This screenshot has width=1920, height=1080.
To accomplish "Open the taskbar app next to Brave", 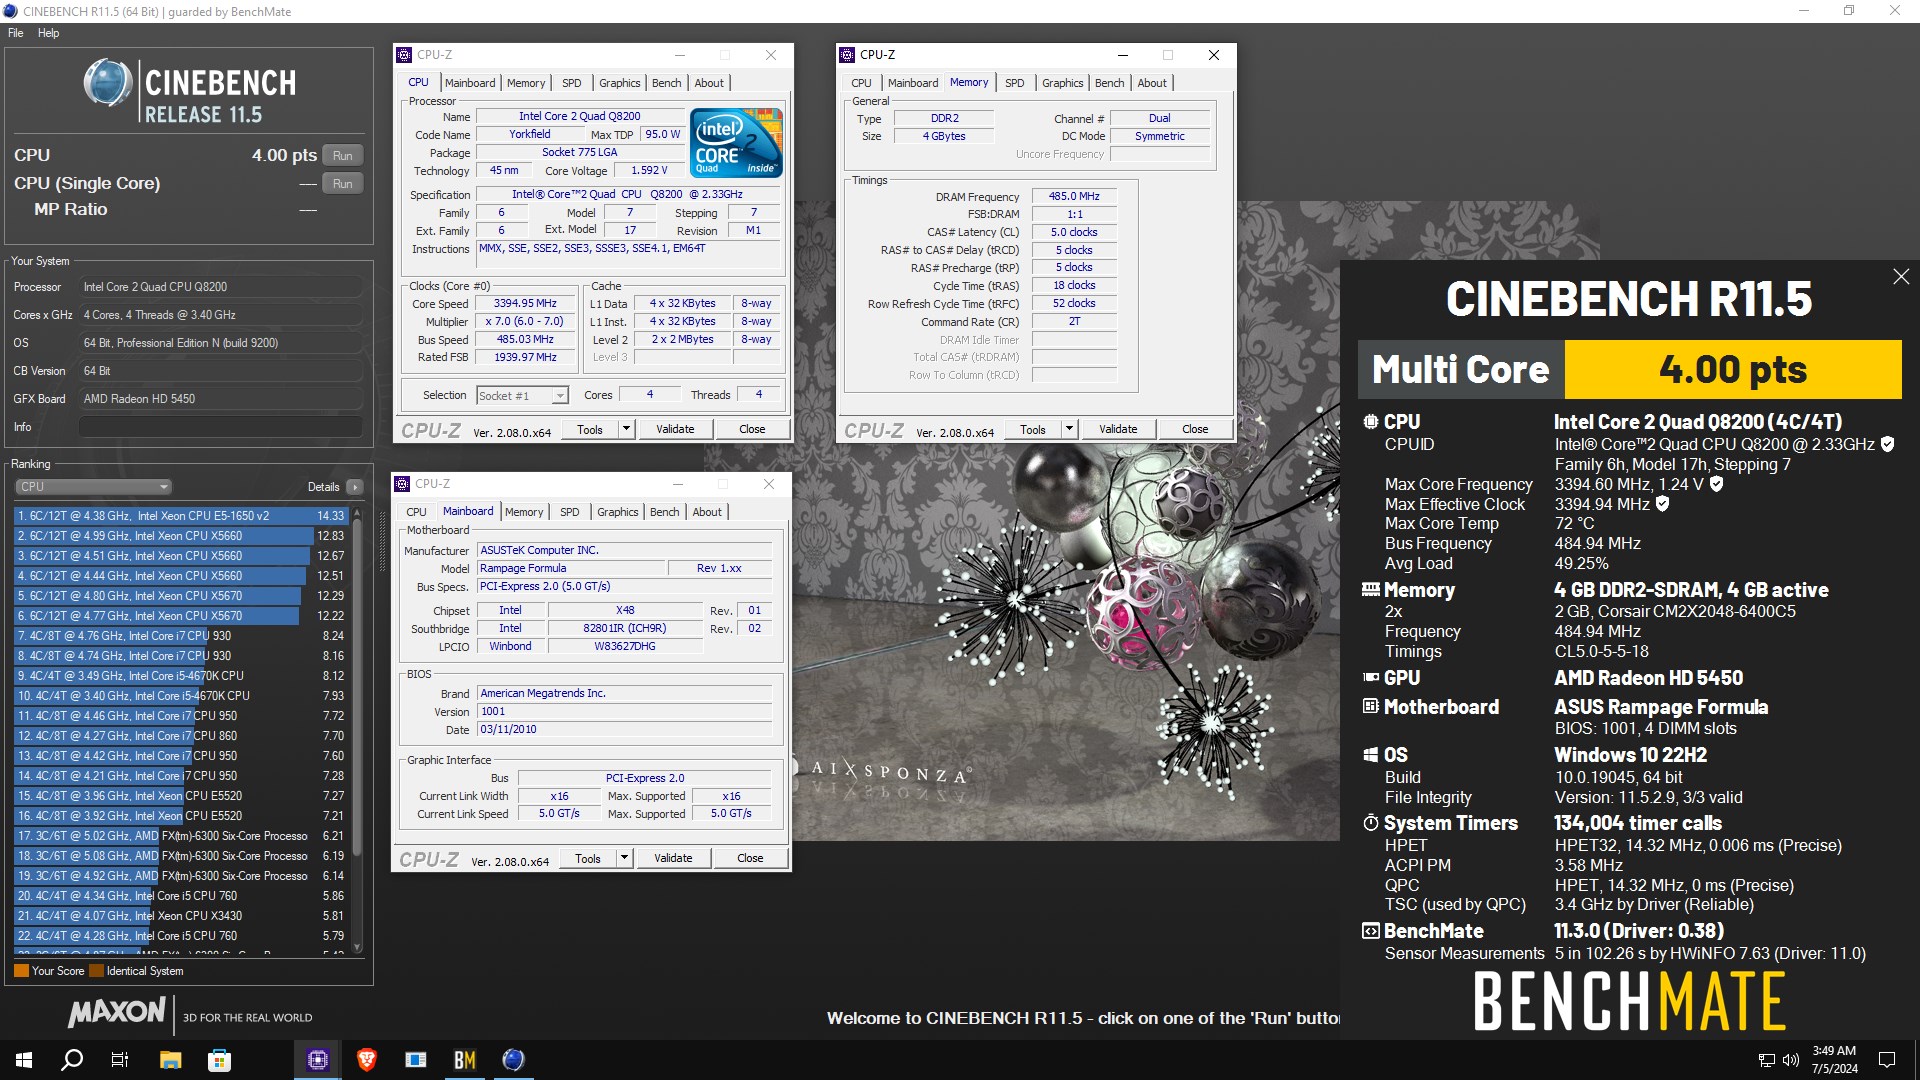I will click(416, 1060).
